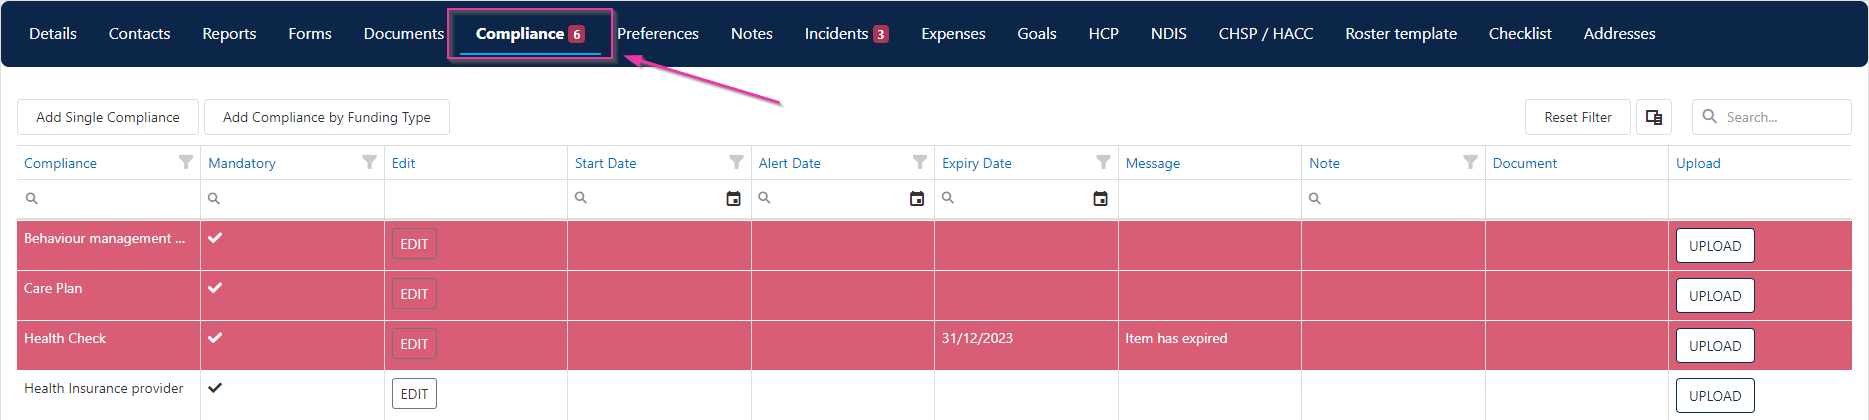Upload document for Behaviour management row

pyautogui.click(x=1715, y=246)
